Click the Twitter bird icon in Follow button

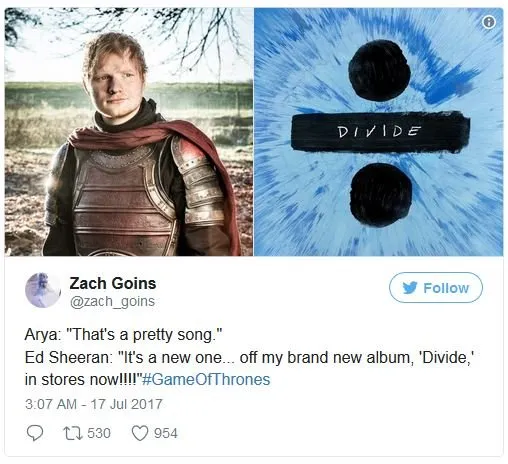point(410,288)
